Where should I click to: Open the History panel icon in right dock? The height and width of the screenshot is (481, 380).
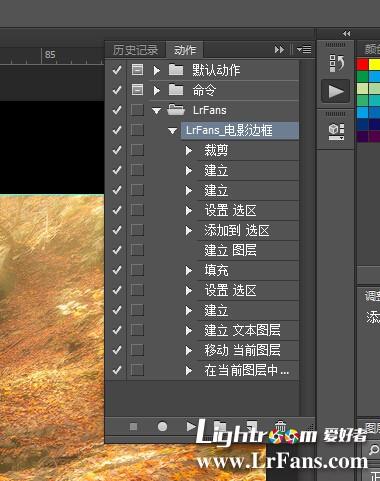tap(336, 63)
